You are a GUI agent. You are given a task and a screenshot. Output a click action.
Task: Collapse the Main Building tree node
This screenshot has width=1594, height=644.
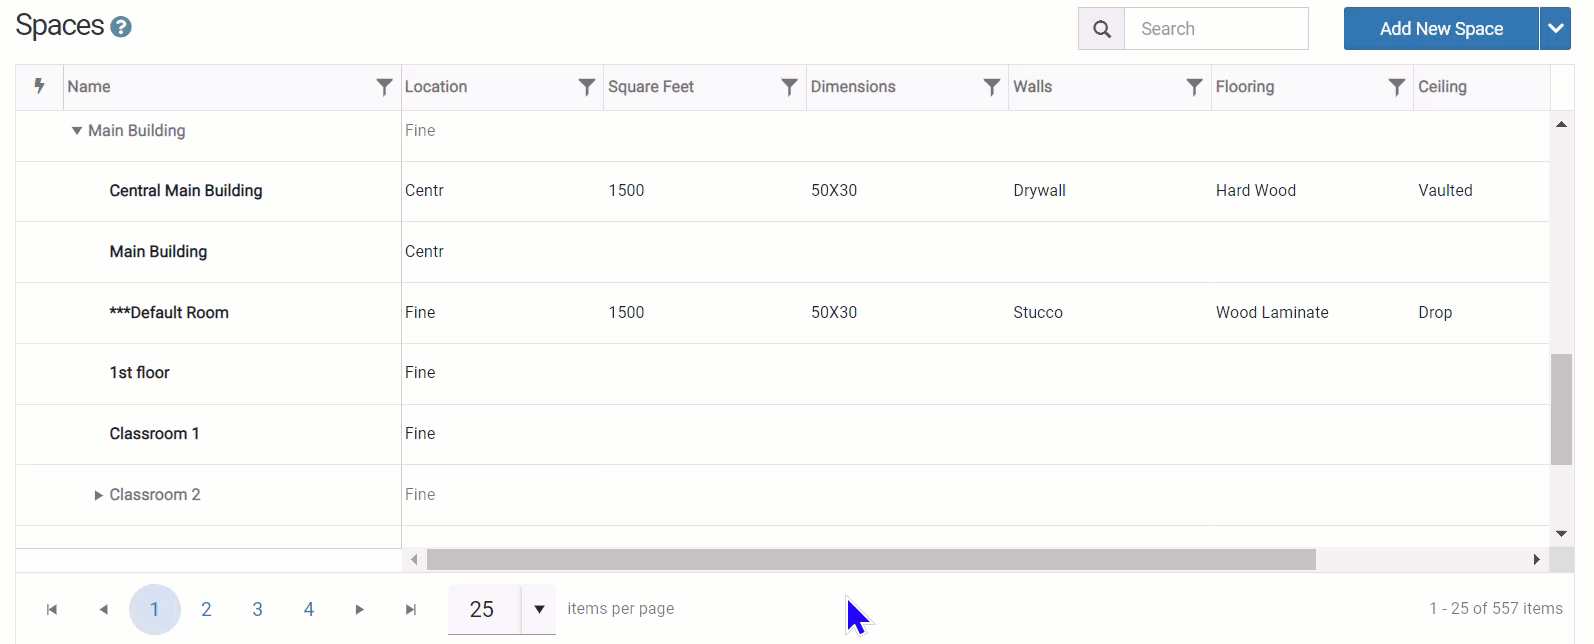point(76,131)
